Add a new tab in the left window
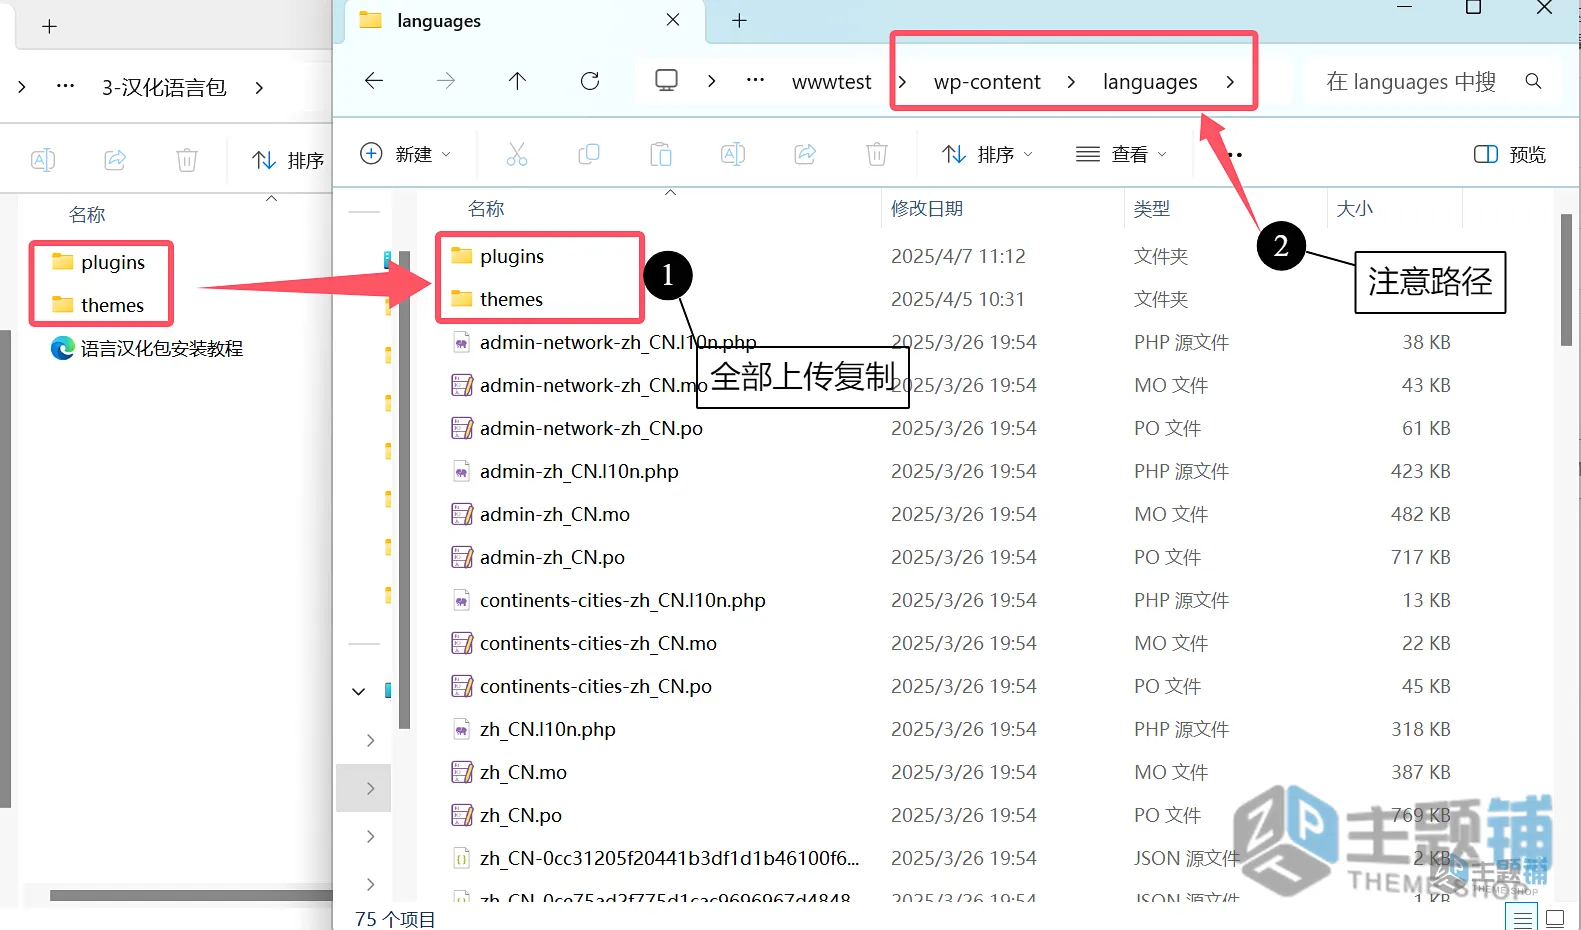 point(49,27)
